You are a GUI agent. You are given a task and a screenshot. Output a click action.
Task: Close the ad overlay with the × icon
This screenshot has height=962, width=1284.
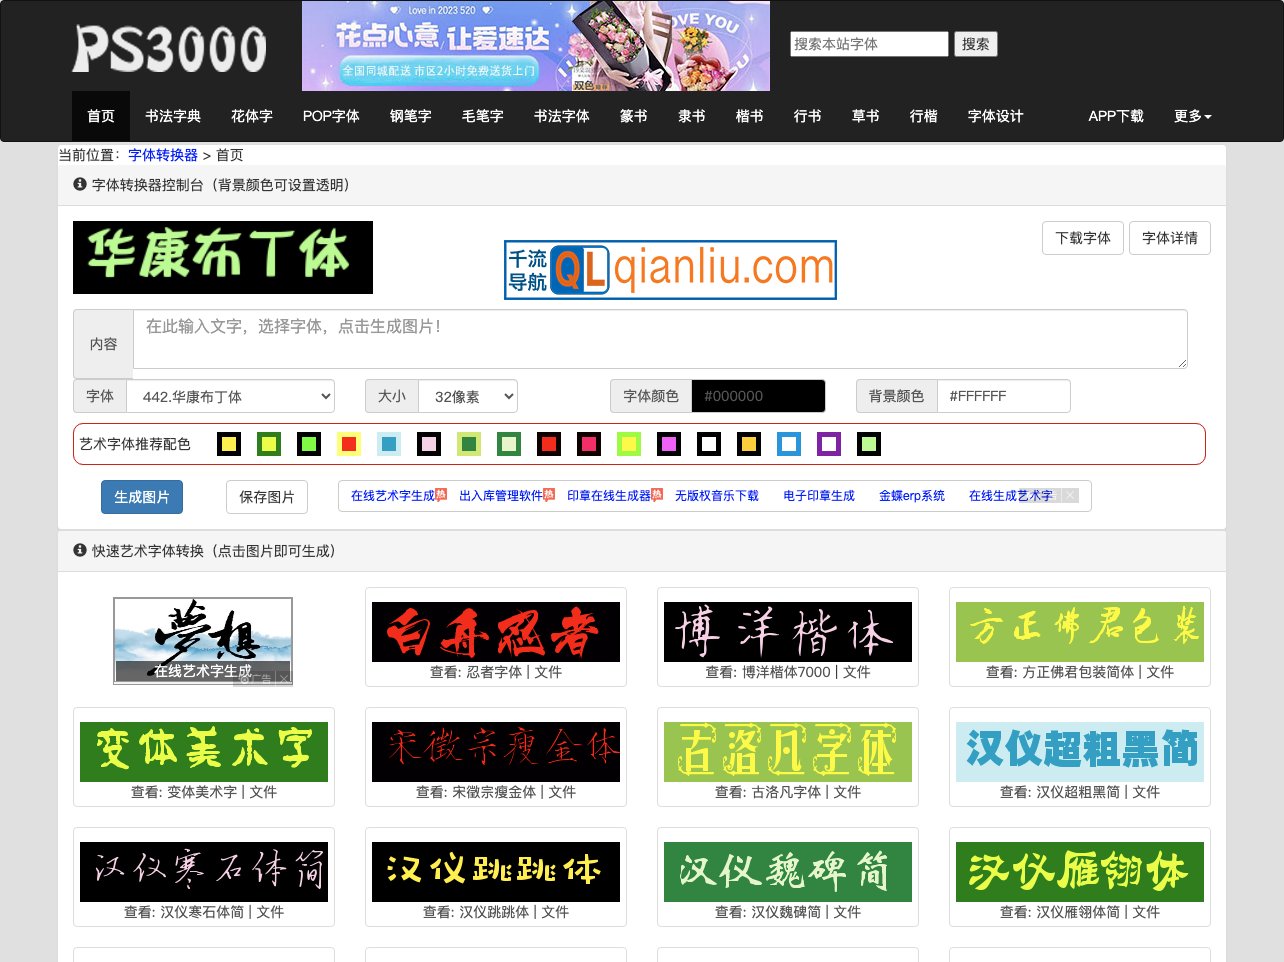tap(1069, 495)
